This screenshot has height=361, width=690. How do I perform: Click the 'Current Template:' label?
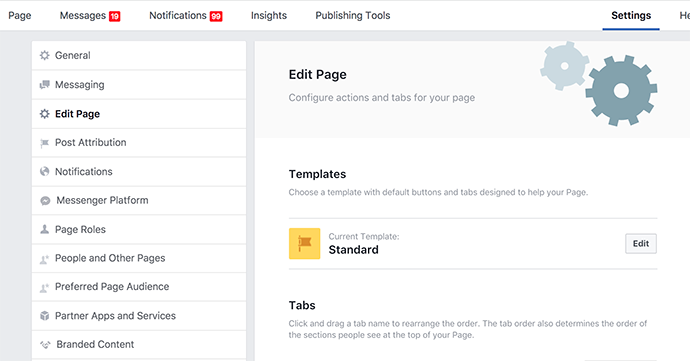364,236
